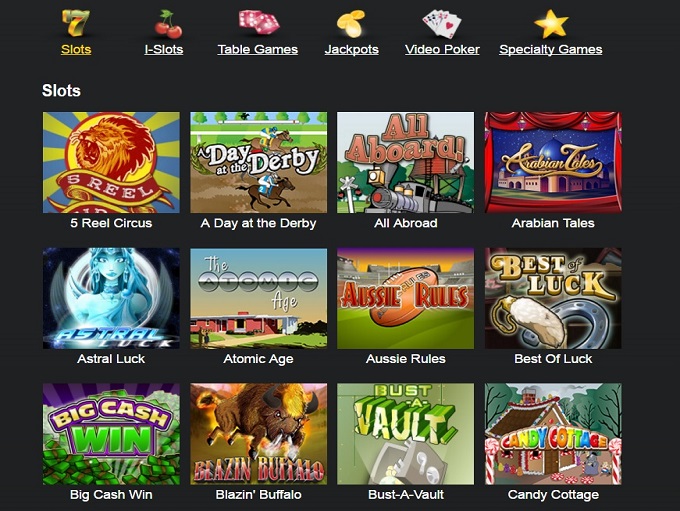Select the 5 Reel Circus game thumbnail
This screenshot has height=511, width=680.
(111, 162)
